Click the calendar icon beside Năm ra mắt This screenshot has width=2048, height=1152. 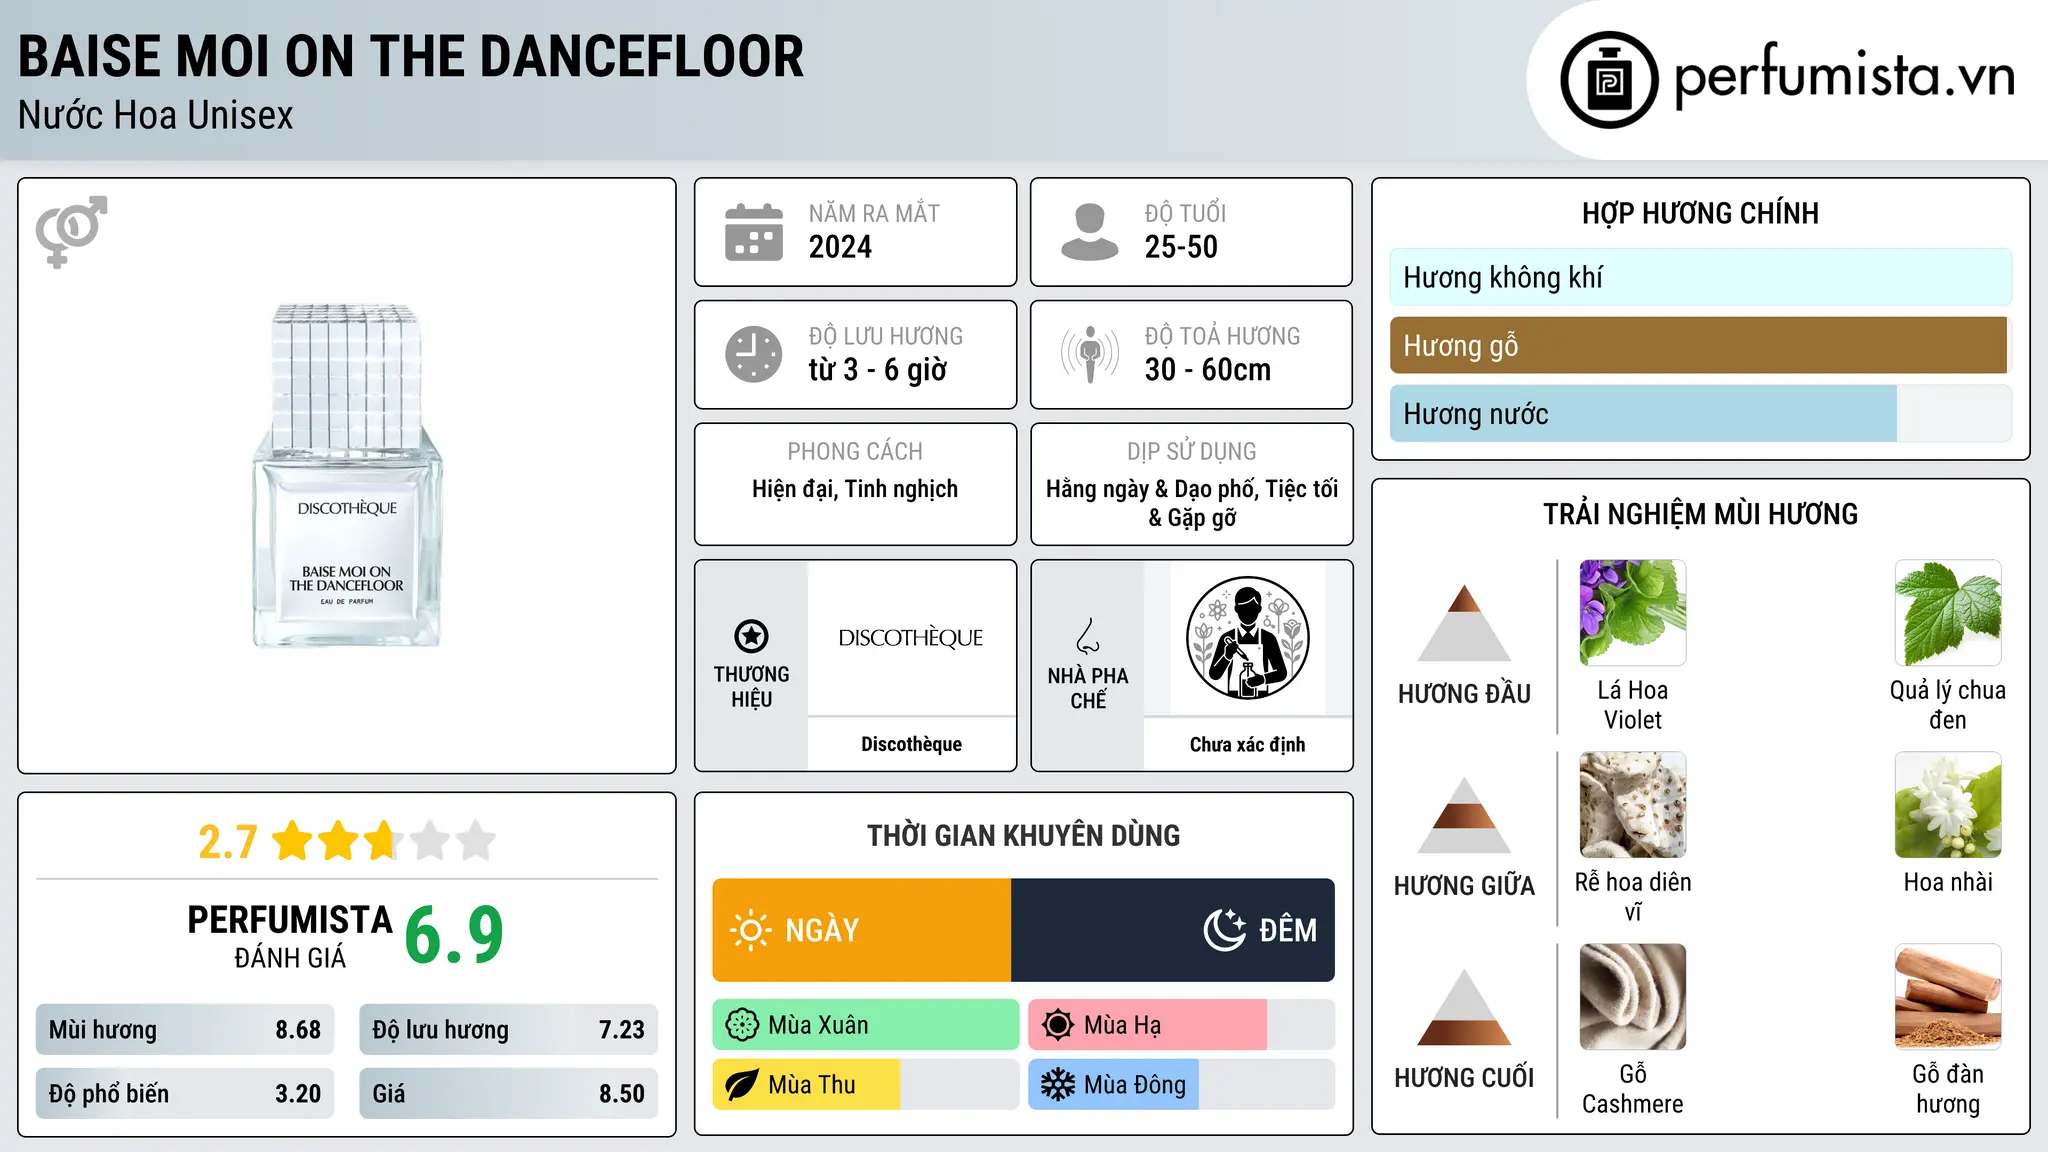click(754, 232)
